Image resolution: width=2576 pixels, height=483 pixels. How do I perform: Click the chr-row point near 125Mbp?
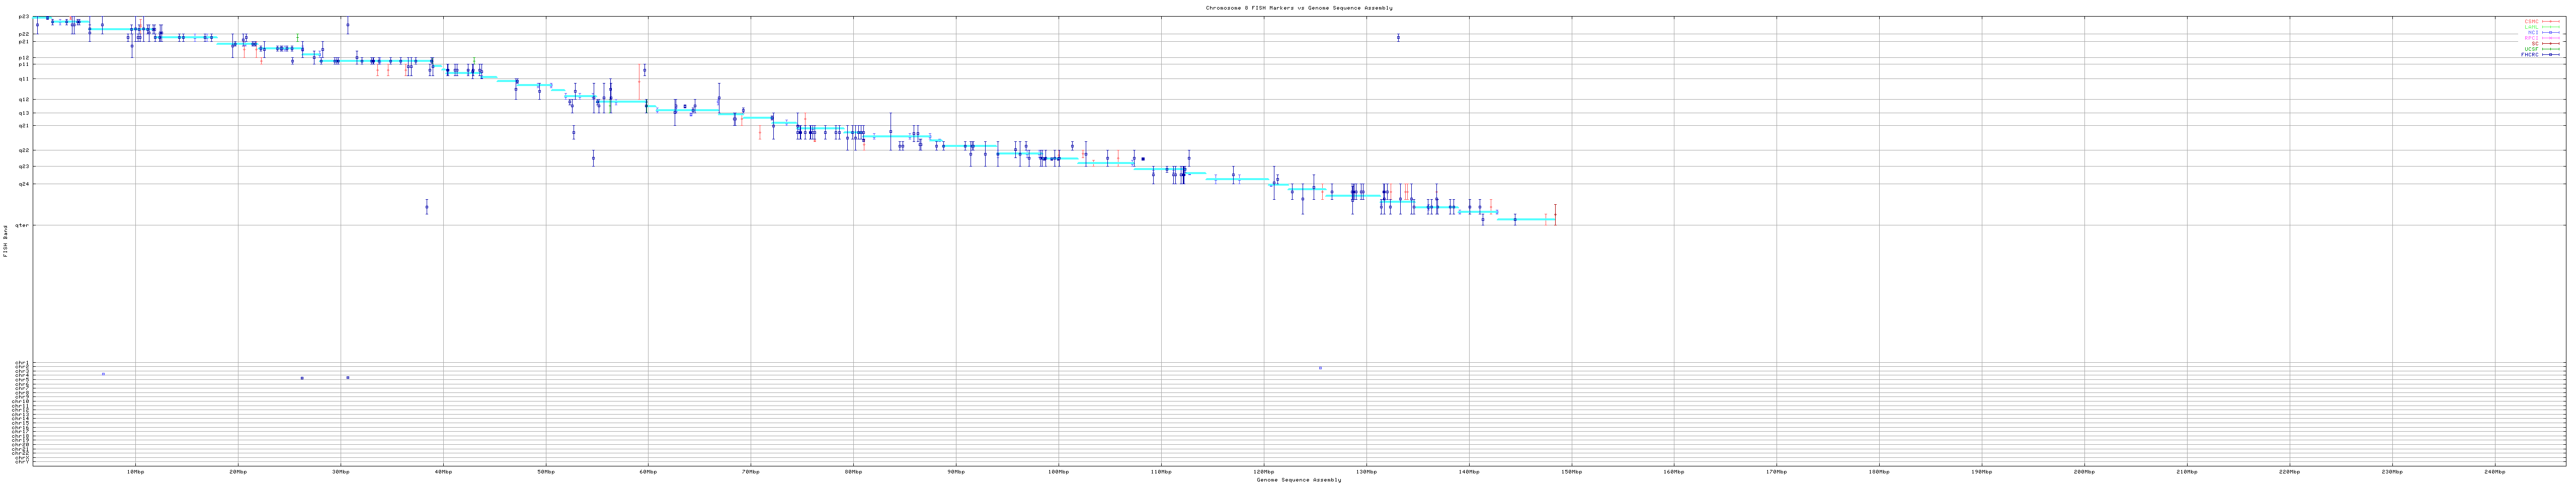pos(1320,368)
